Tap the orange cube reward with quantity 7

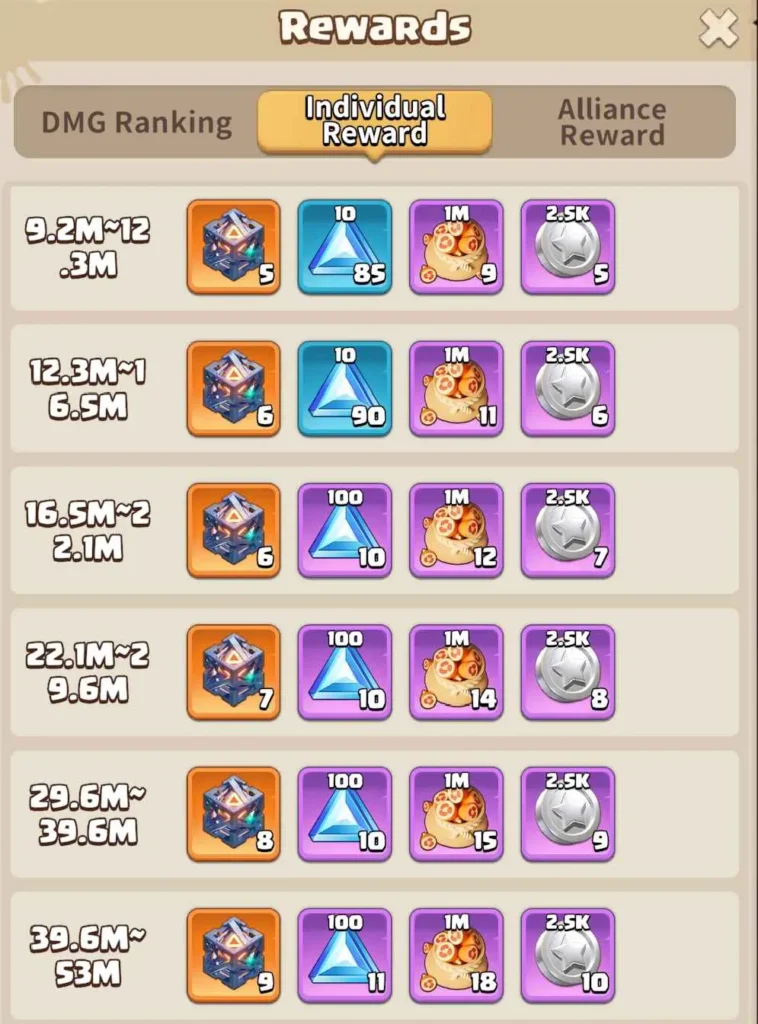pos(234,672)
